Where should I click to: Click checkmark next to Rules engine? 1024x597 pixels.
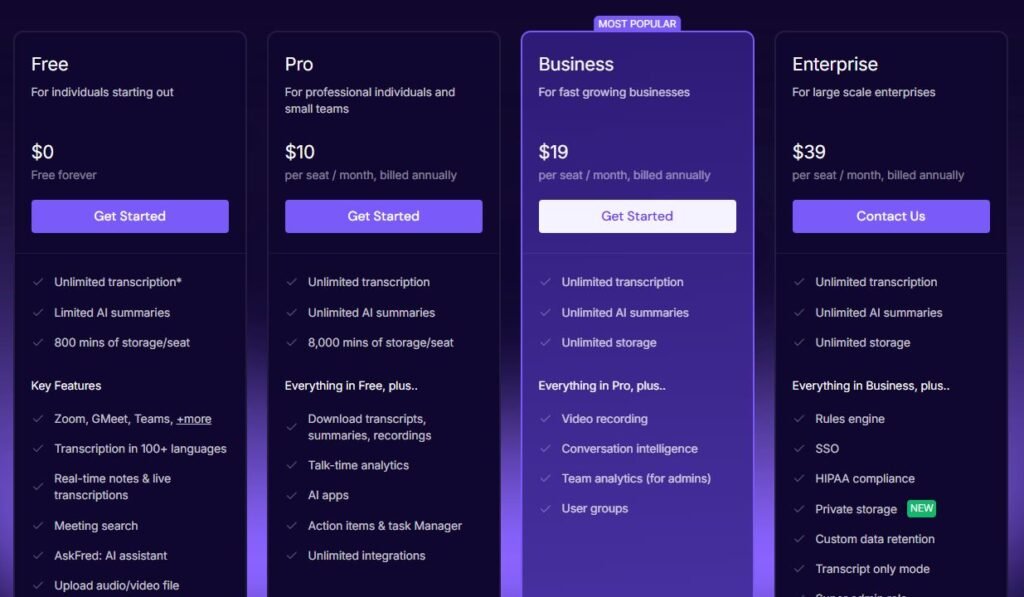tap(799, 419)
